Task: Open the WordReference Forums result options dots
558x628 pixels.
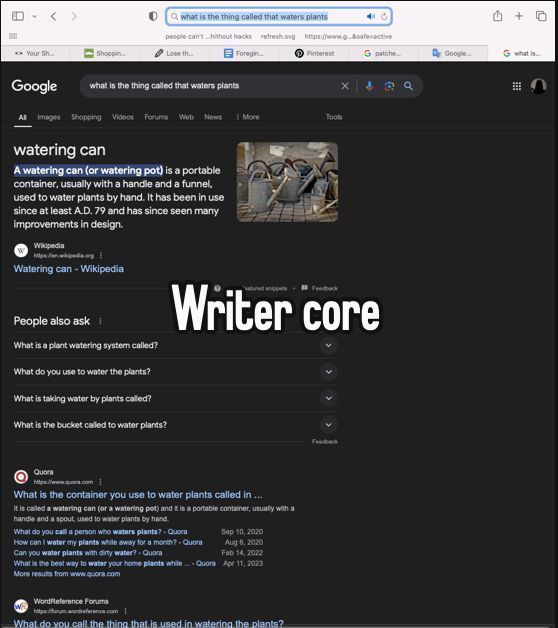Action: coord(125,611)
